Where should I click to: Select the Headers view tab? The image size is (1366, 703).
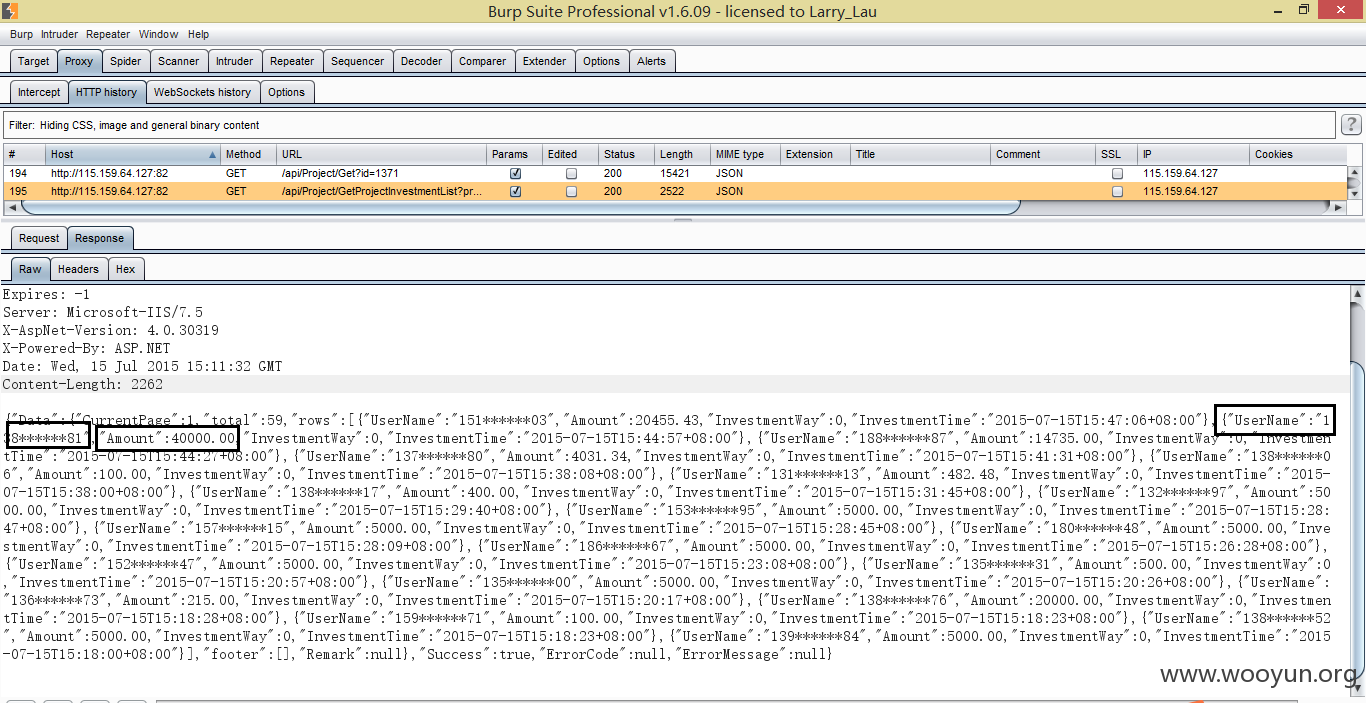(x=78, y=269)
